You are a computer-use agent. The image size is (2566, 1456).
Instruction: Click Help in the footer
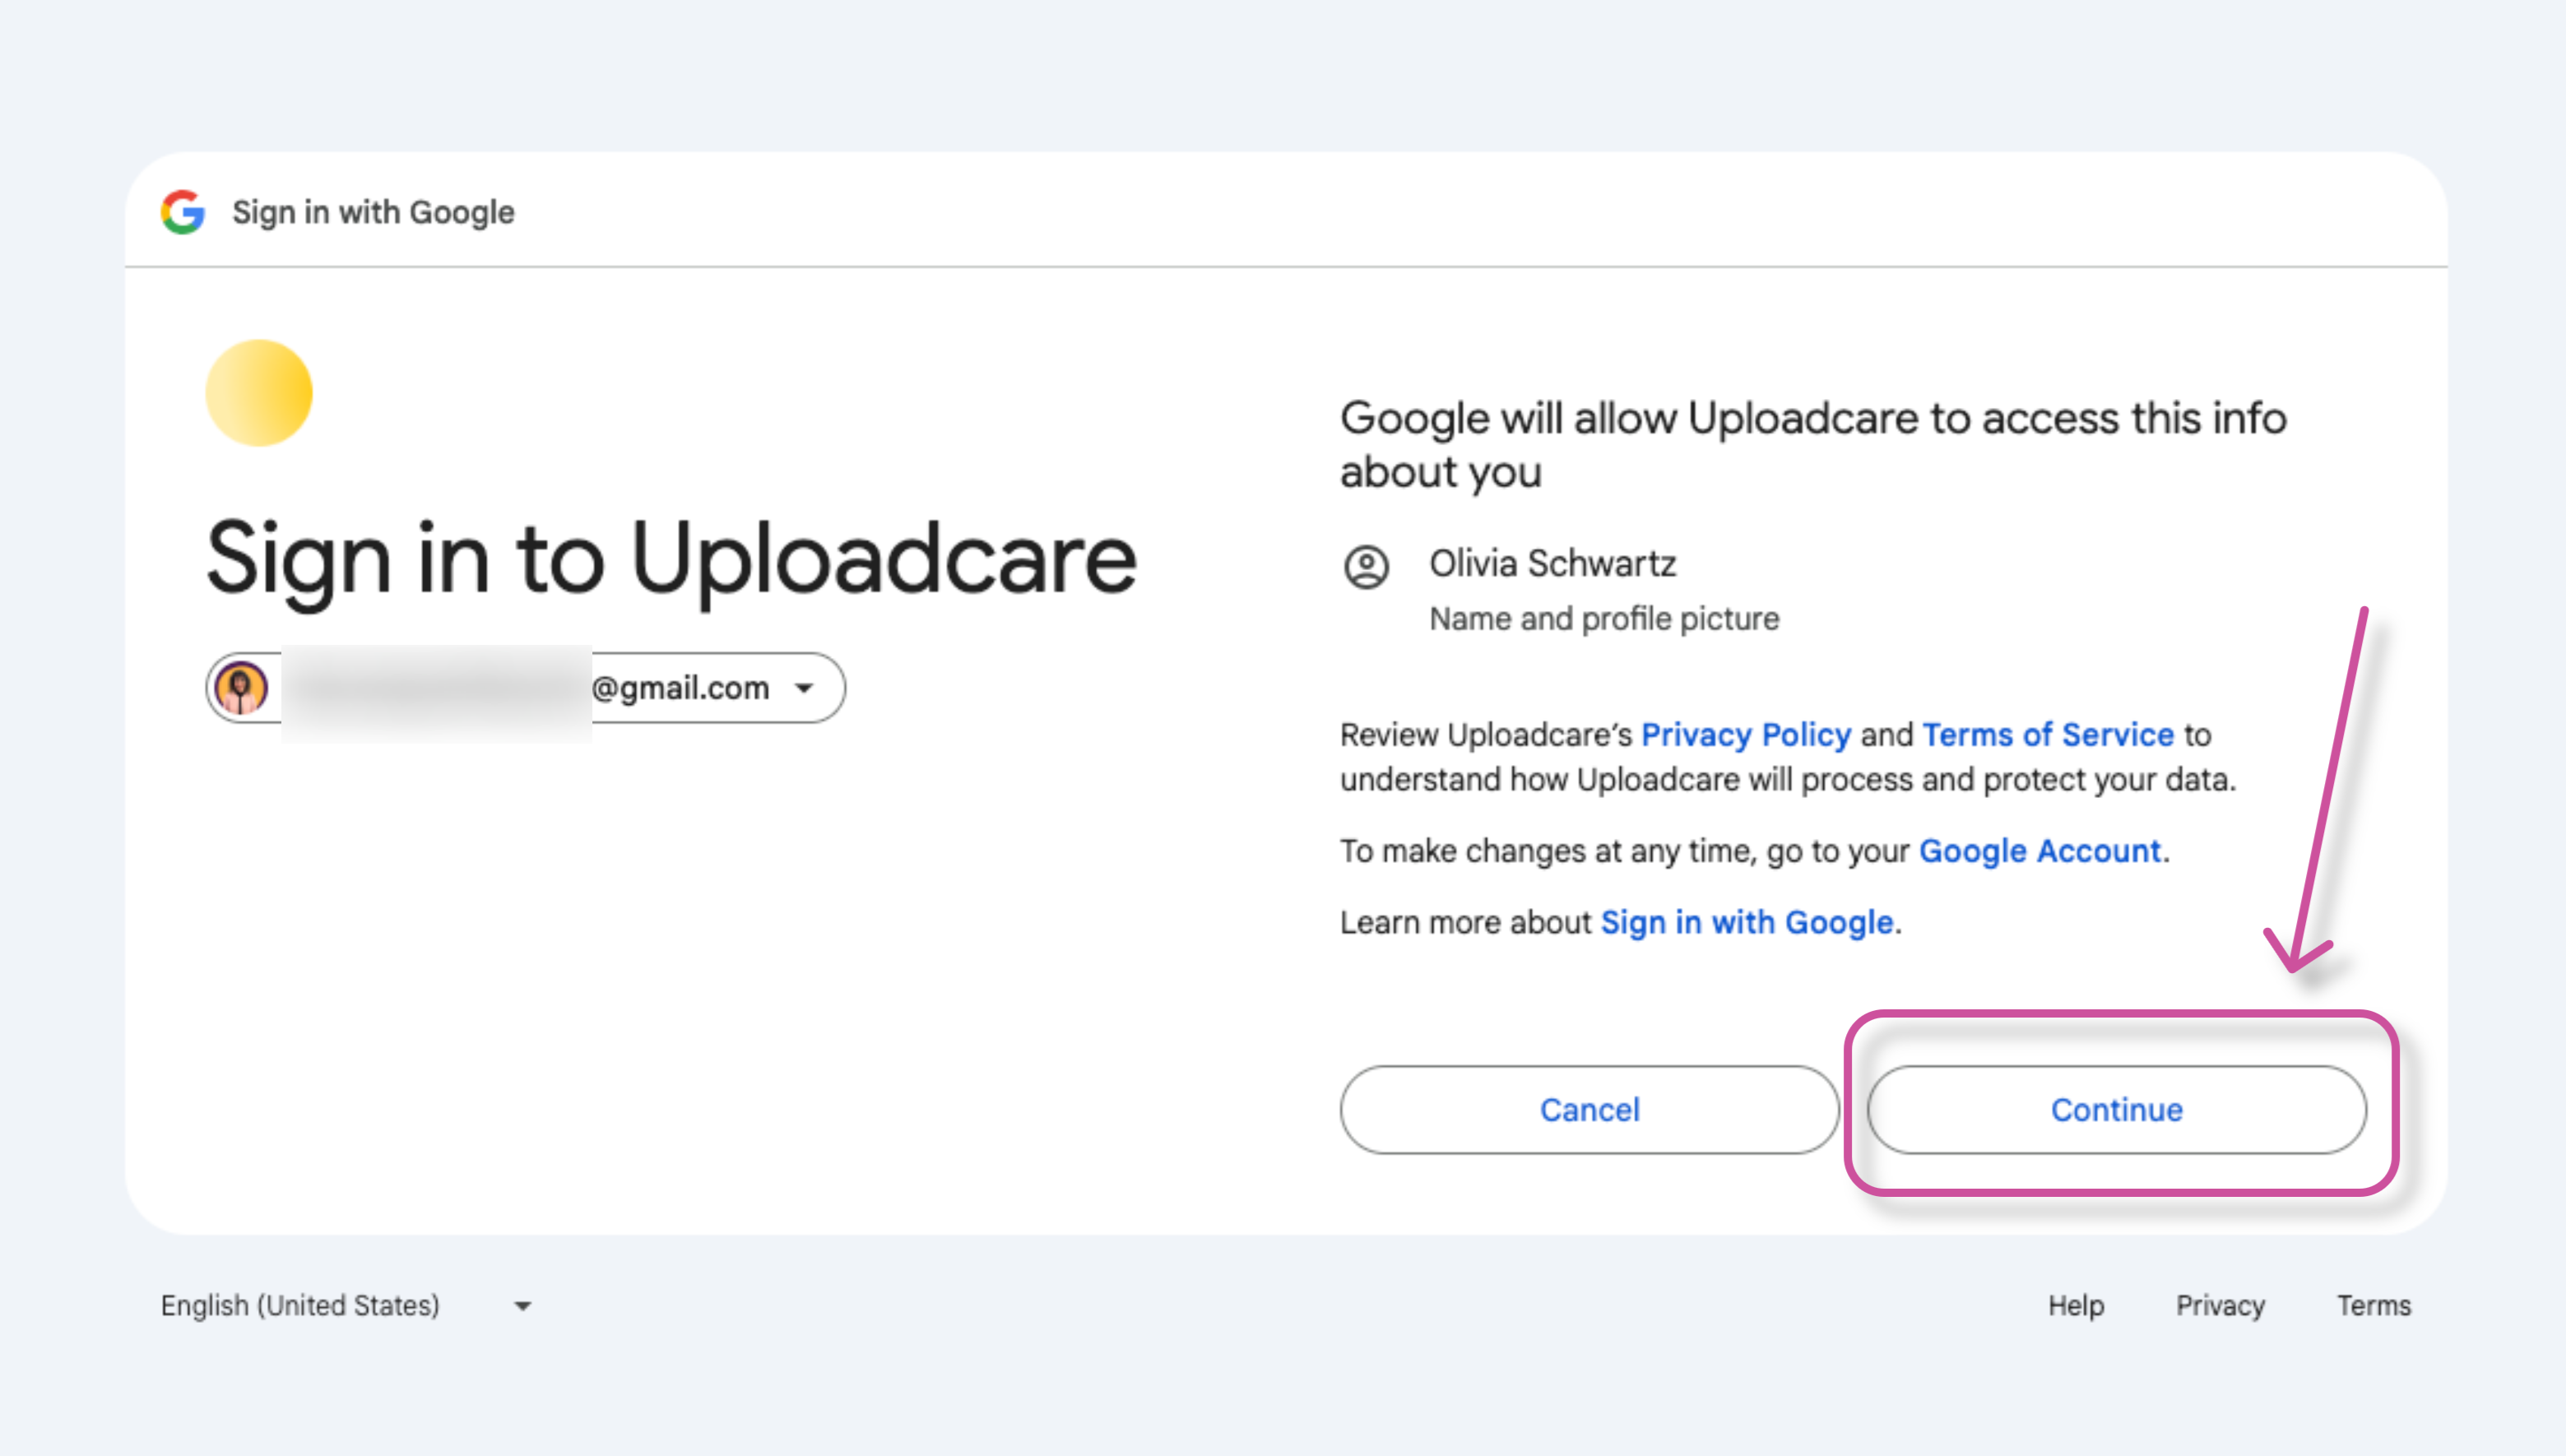(2075, 1305)
